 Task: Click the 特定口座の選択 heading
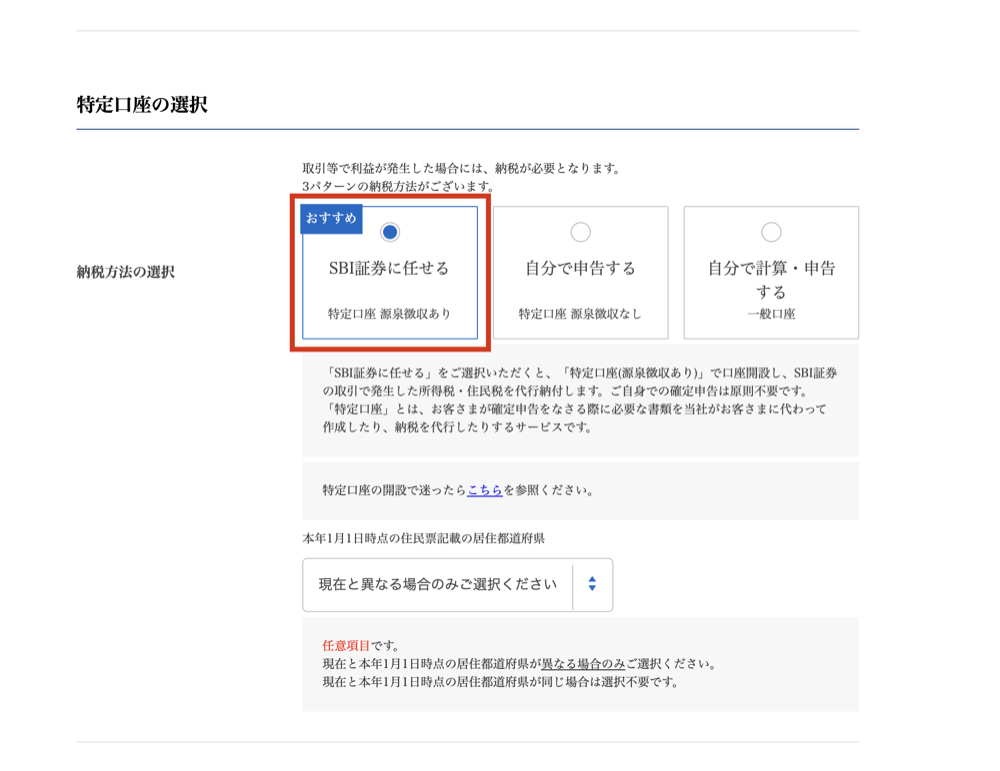[142, 105]
